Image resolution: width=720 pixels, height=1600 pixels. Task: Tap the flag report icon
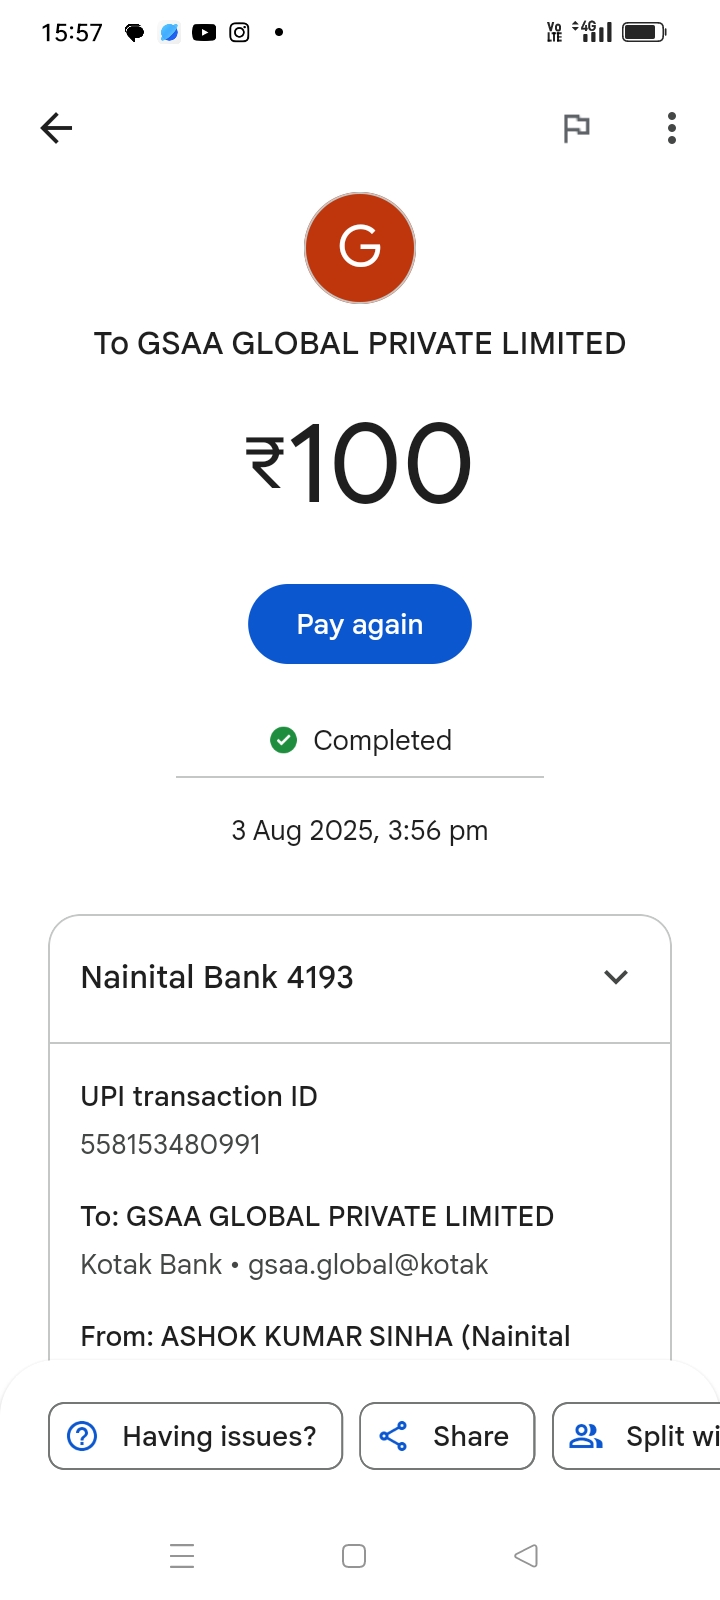pos(576,128)
